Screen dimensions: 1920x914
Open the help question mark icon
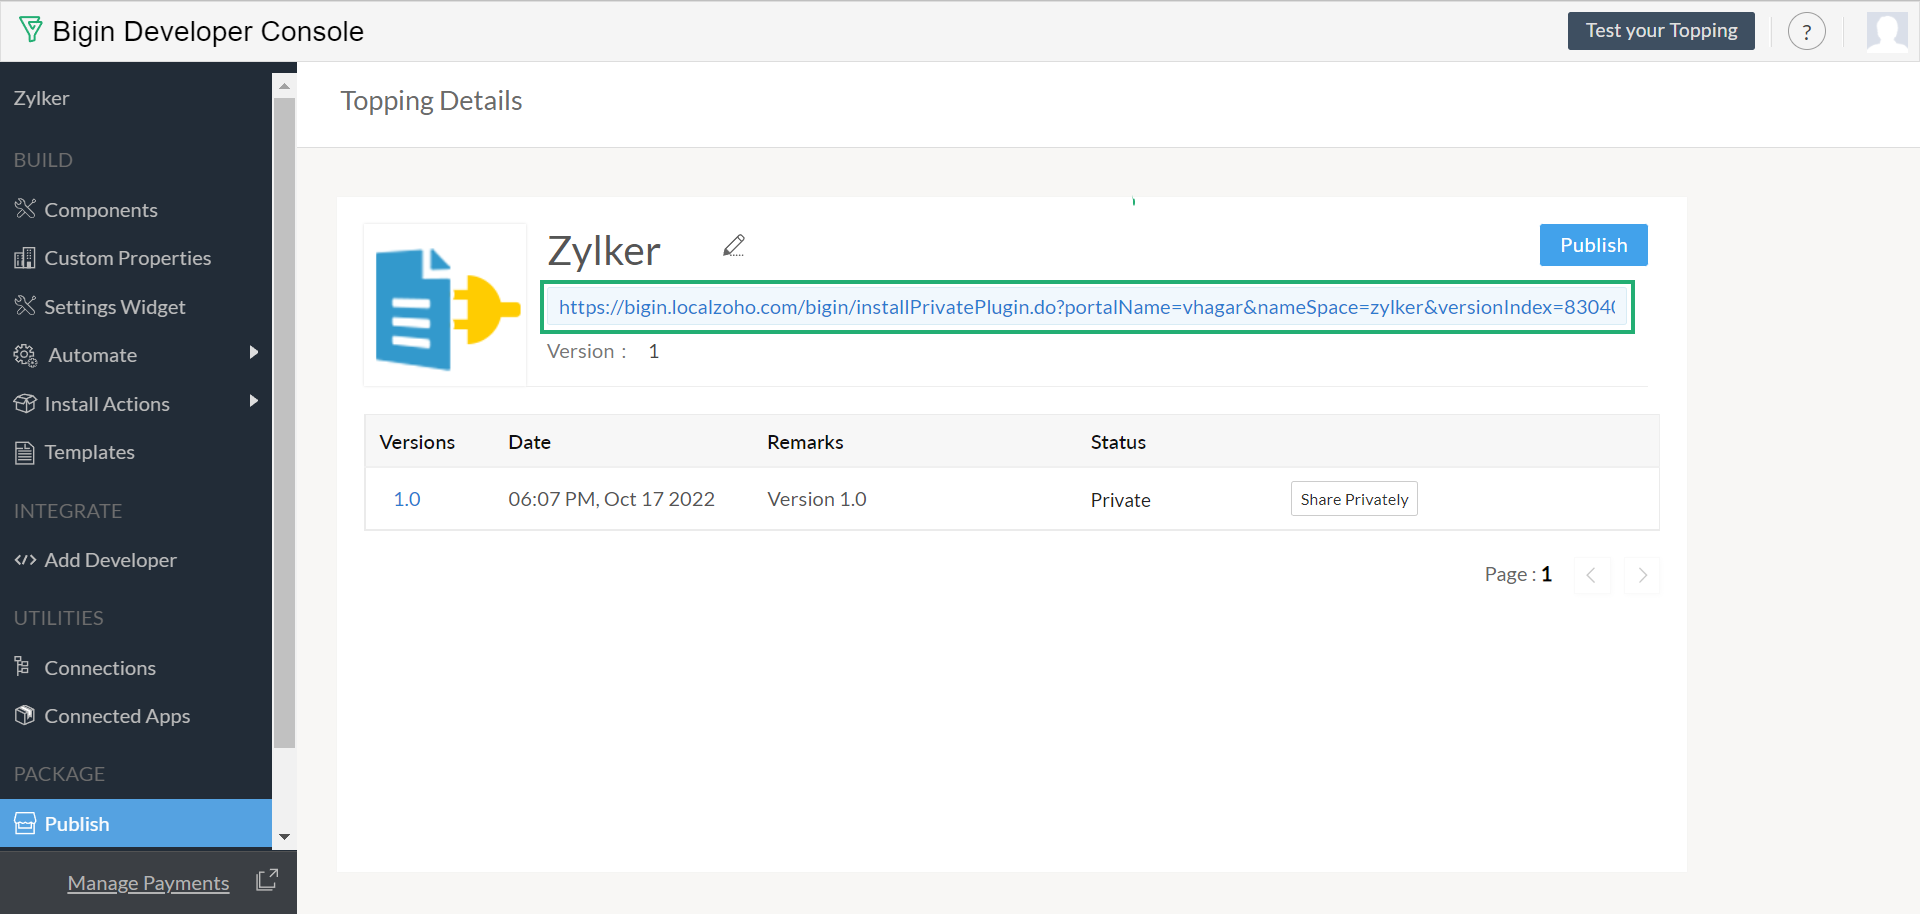click(1806, 31)
